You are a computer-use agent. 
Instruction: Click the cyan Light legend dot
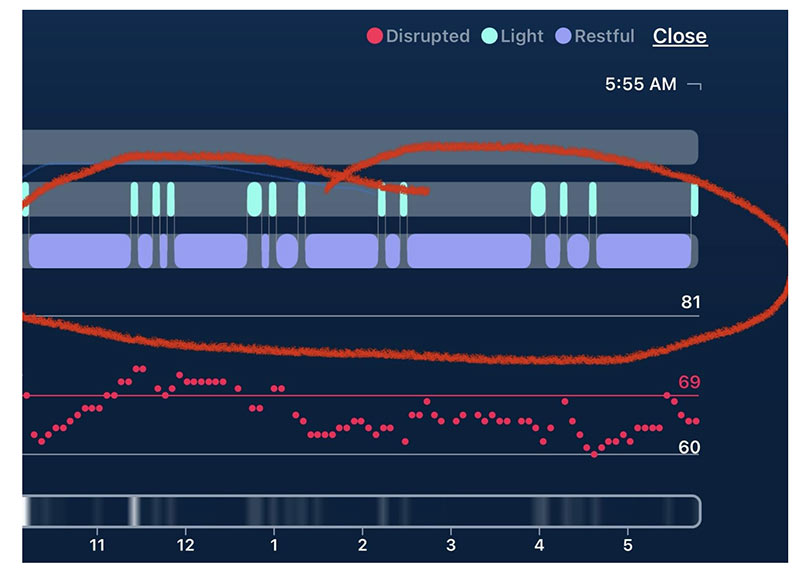[489, 36]
